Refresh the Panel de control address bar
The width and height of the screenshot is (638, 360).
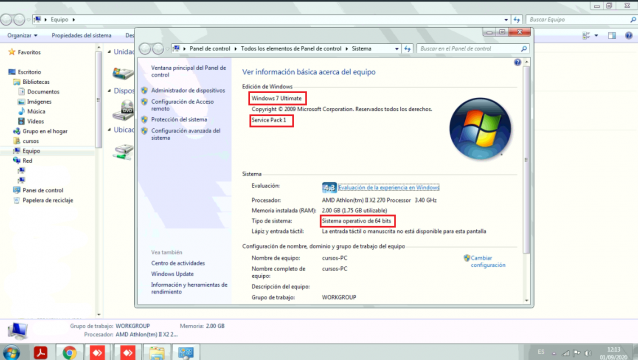pos(407,49)
